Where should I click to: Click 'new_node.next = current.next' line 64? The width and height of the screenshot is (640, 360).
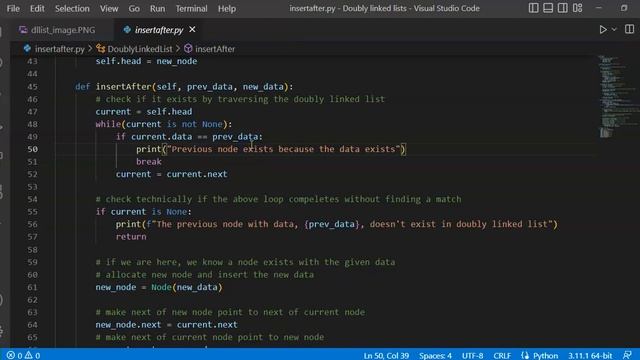[166, 324]
